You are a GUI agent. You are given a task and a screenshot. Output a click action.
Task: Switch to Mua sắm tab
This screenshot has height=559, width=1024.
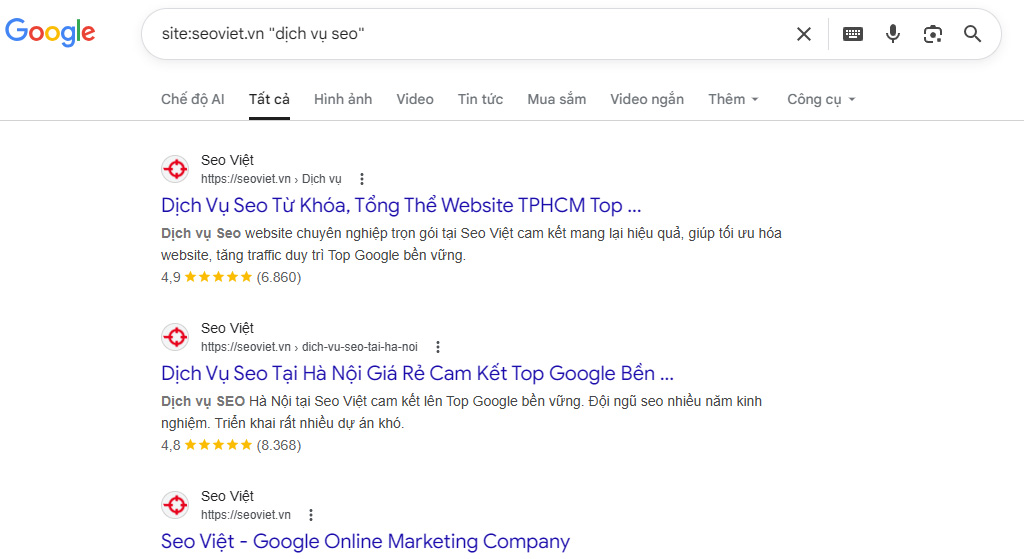556,99
